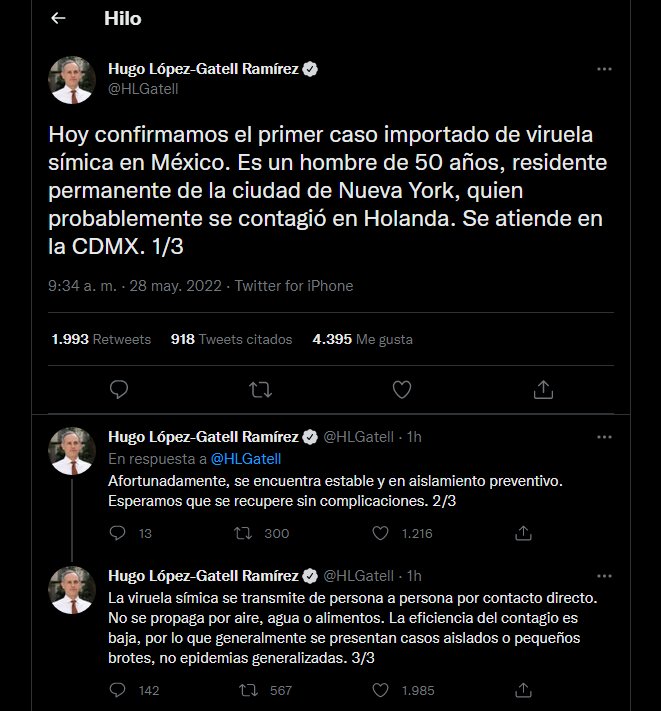This screenshot has height=711, width=661.
Task: Retweet the main tweet
Action: pyautogui.click(x=260, y=389)
